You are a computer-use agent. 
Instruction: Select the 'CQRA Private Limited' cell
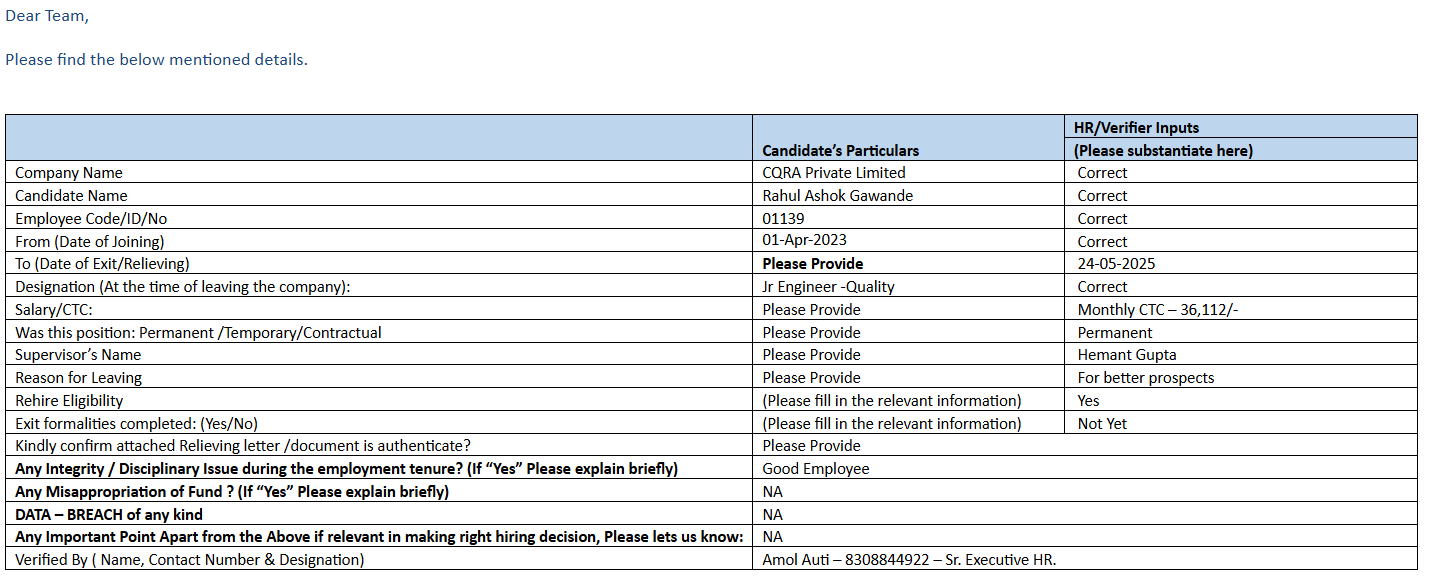(x=833, y=173)
